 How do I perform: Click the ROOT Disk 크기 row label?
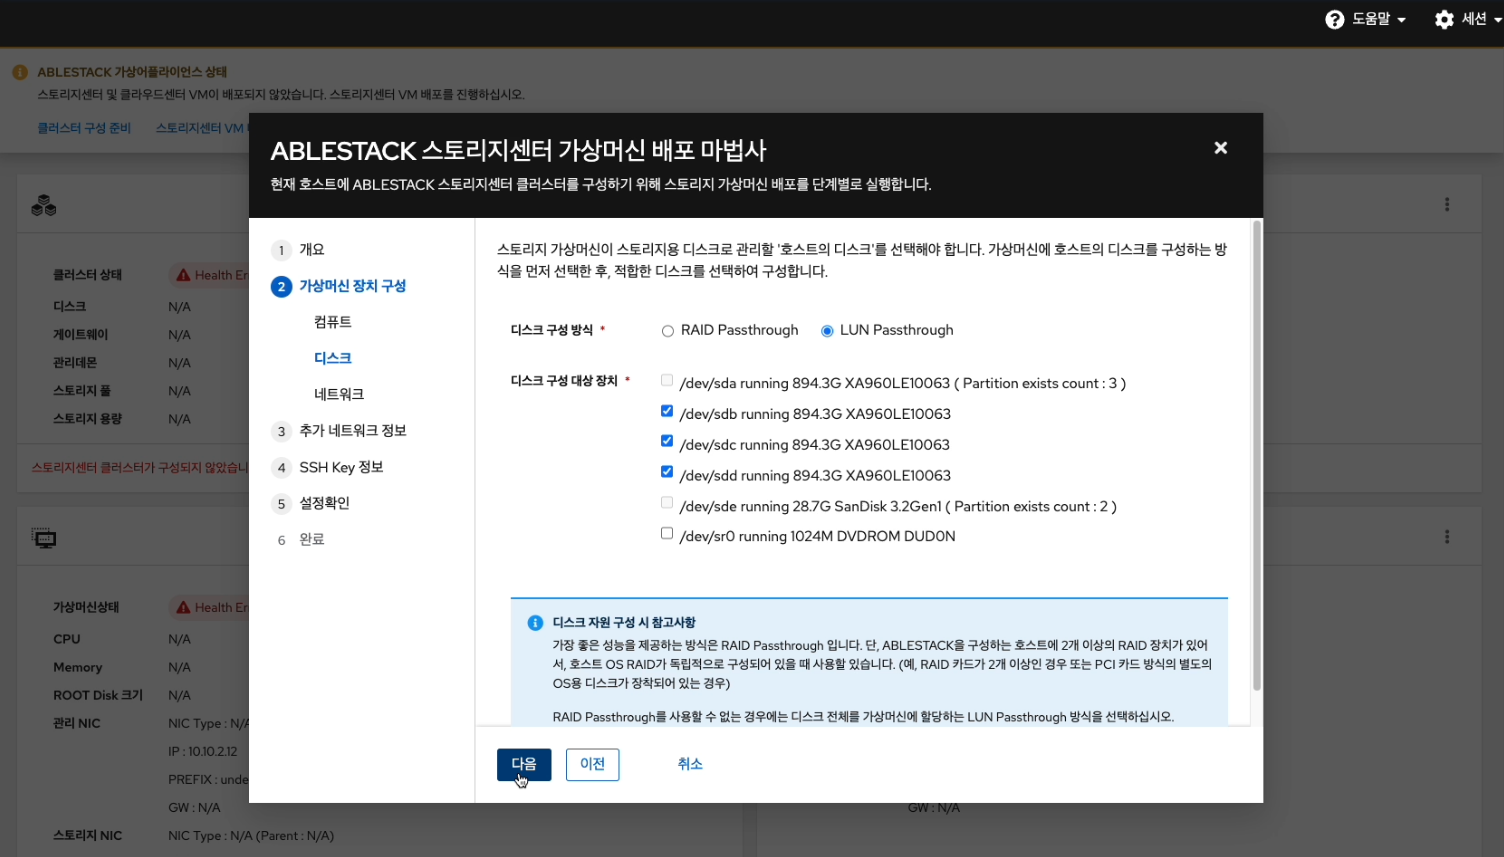[98, 695]
